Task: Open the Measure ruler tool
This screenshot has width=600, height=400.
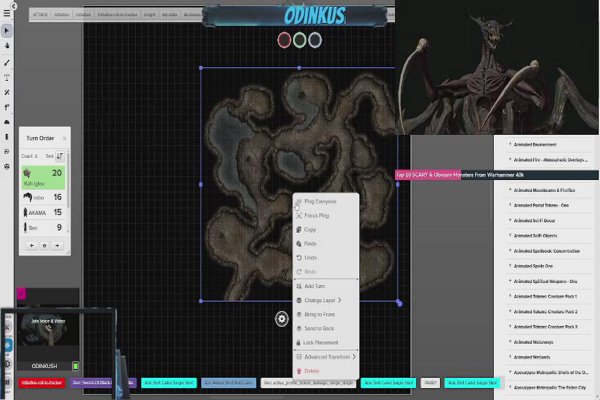Action: pyautogui.click(x=7, y=92)
